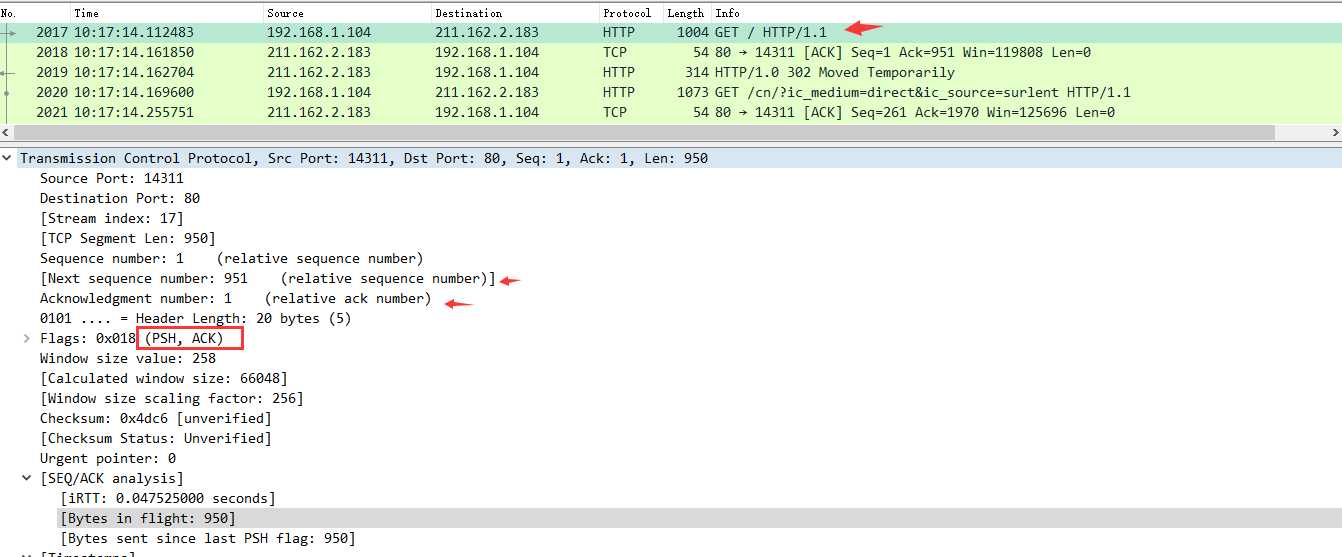The image size is (1342, 557).
Task: Select packet 2017 GET / HTTP/1.1
Action: 671,32
